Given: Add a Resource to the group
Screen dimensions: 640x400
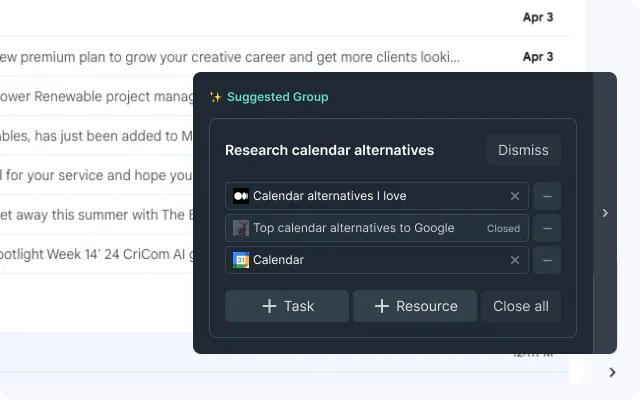Looking at the screenshot, I should [415, 306].
